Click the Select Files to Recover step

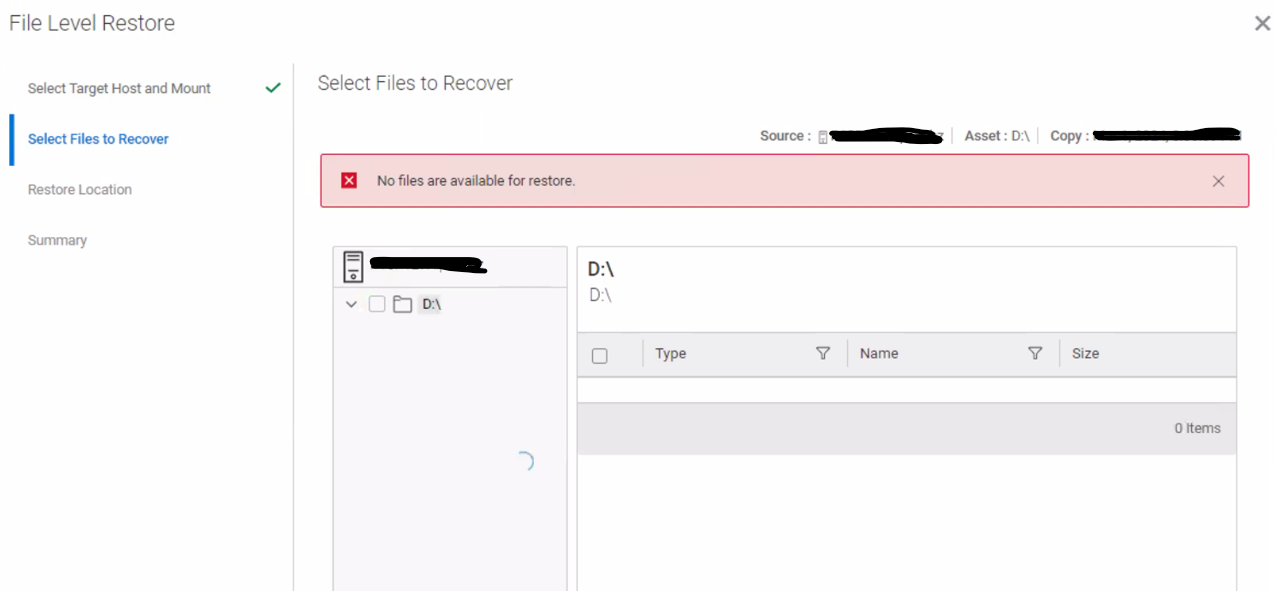(97, 138)
